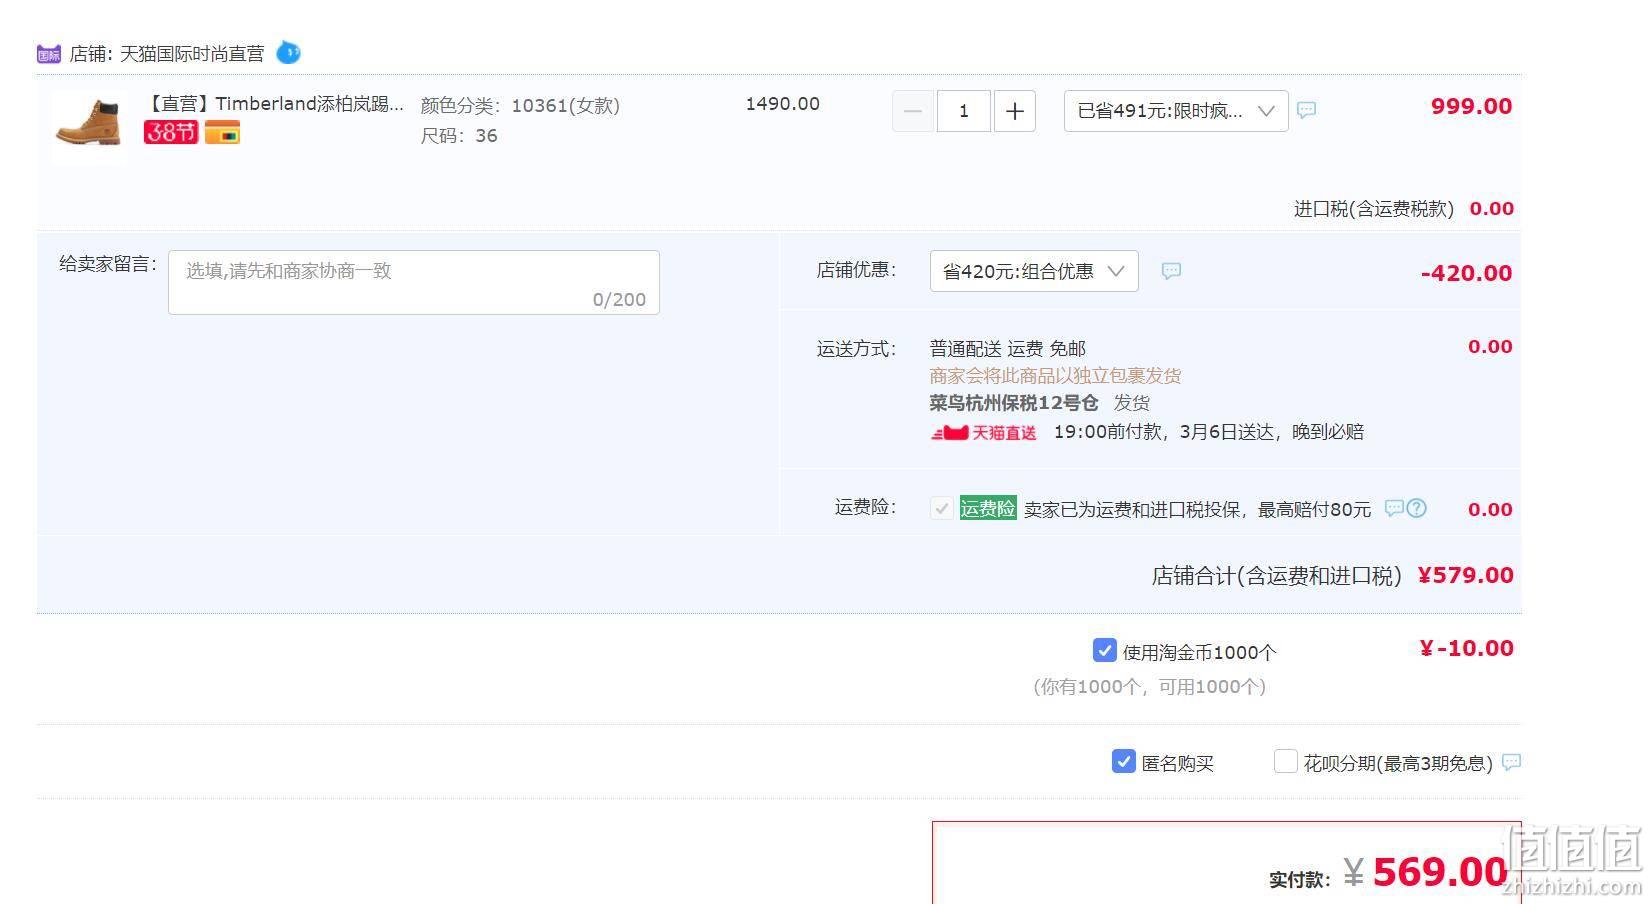This screenshot has height=904, width=1651.
Task: Expand the 已省491元 promotion dropdown
Action: point(1176,111)
